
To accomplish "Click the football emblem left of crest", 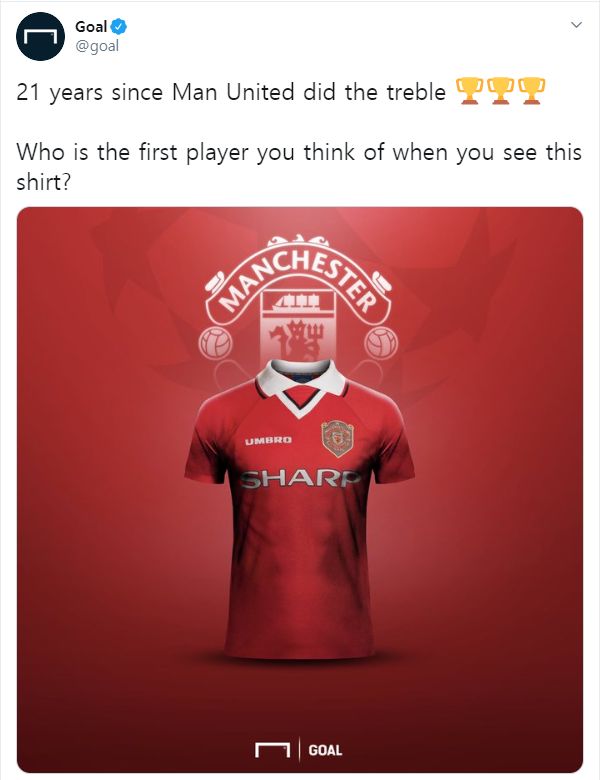I will pos(216,343).
